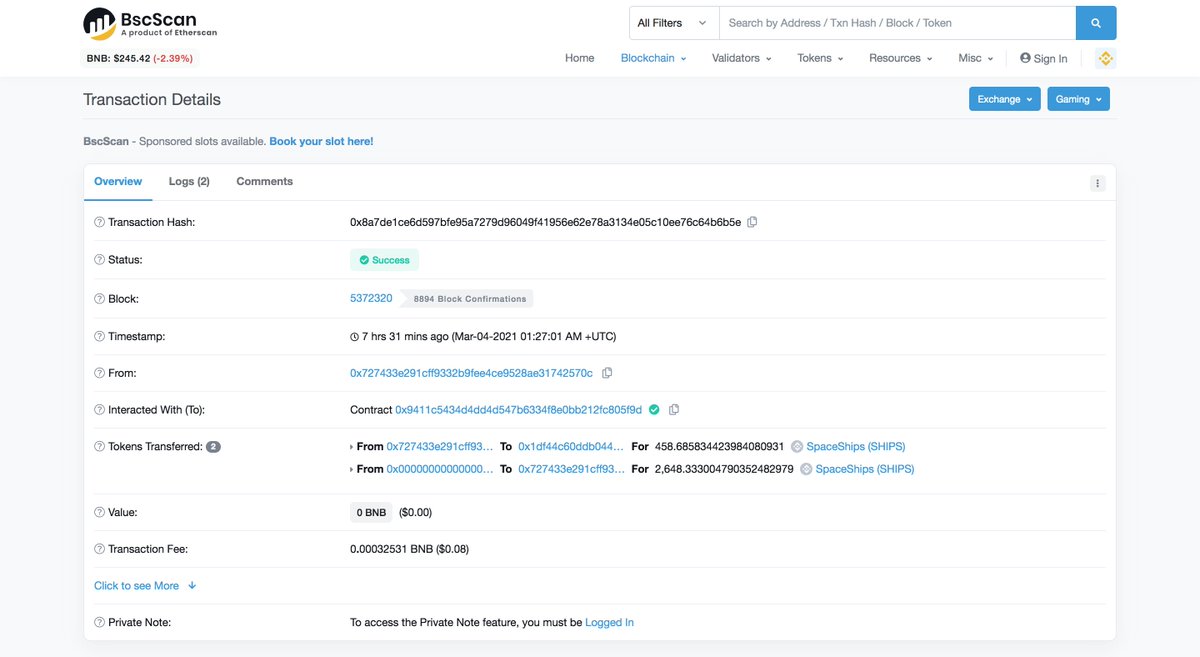Click the help icon next to Block
The image size is (1200, 657).
pyautogui.click(x=99, y=299)
